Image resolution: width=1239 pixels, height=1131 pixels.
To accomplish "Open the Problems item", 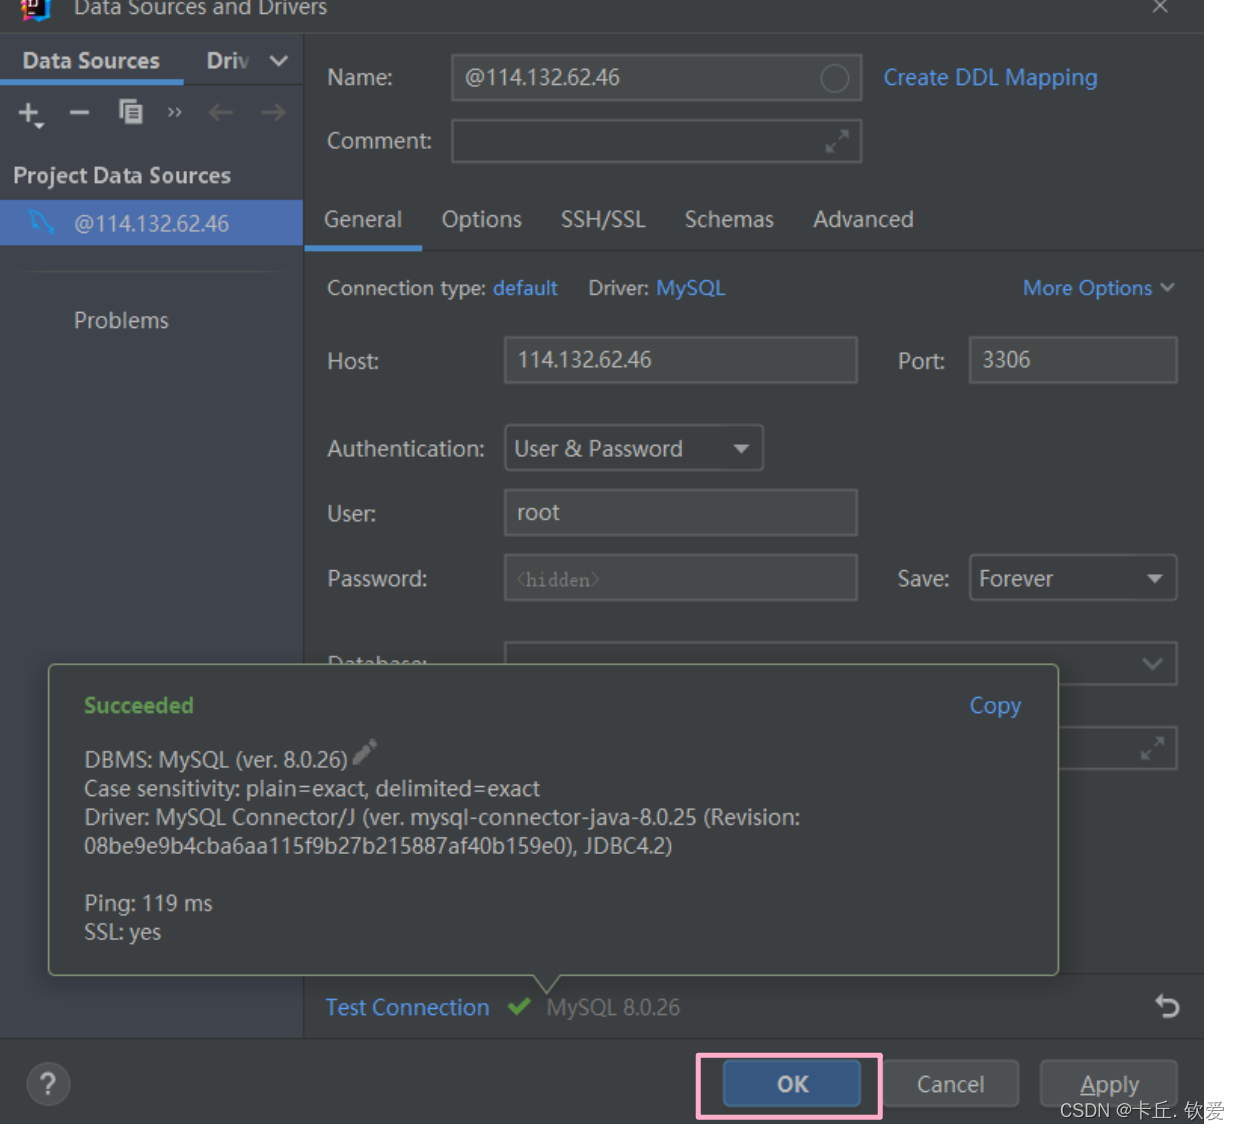I will tap(121, 320).
